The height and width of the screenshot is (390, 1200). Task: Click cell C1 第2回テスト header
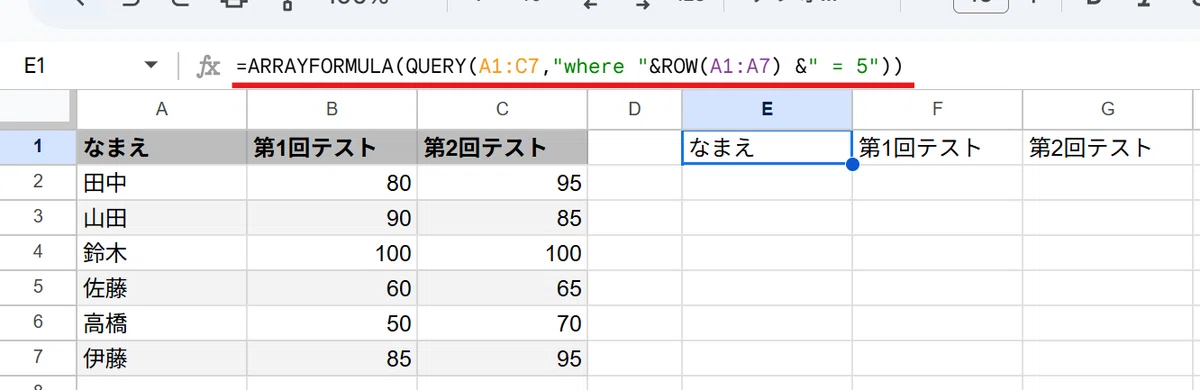point(502,148)
